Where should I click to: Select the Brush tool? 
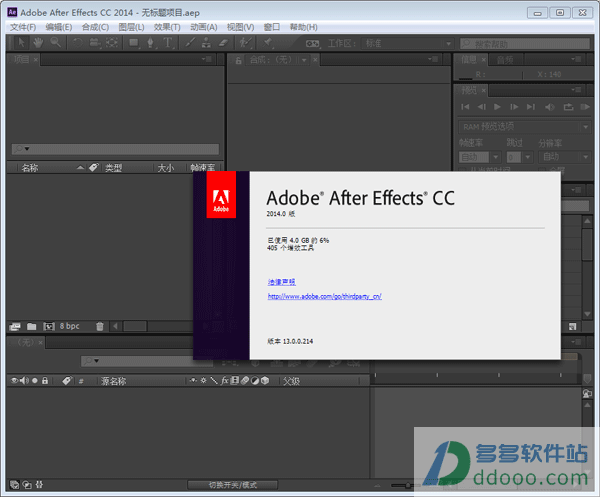pos(190,42)
